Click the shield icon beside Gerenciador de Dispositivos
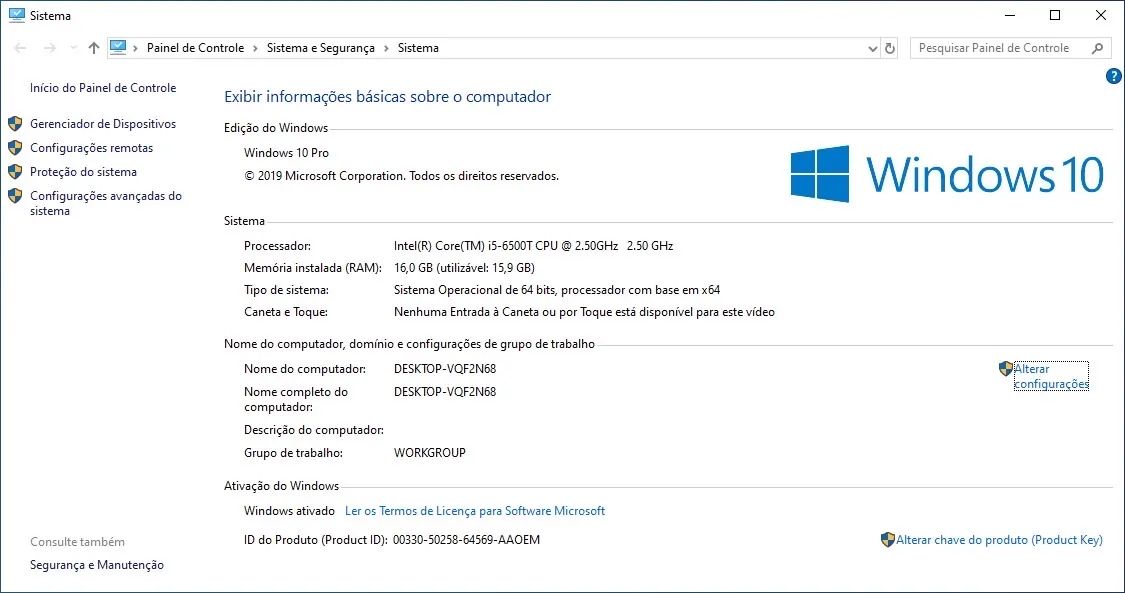This screenshot has height=593, width=1125. (x=14, y=123)
